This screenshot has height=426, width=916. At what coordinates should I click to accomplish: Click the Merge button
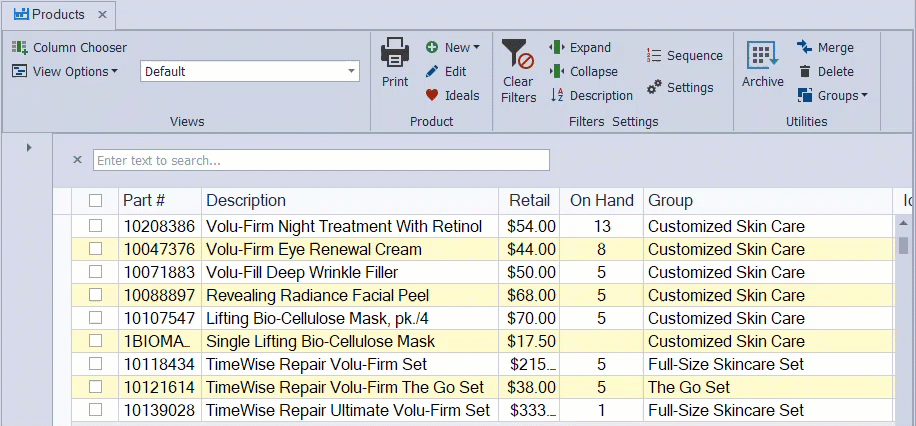(x=825, y=47)
